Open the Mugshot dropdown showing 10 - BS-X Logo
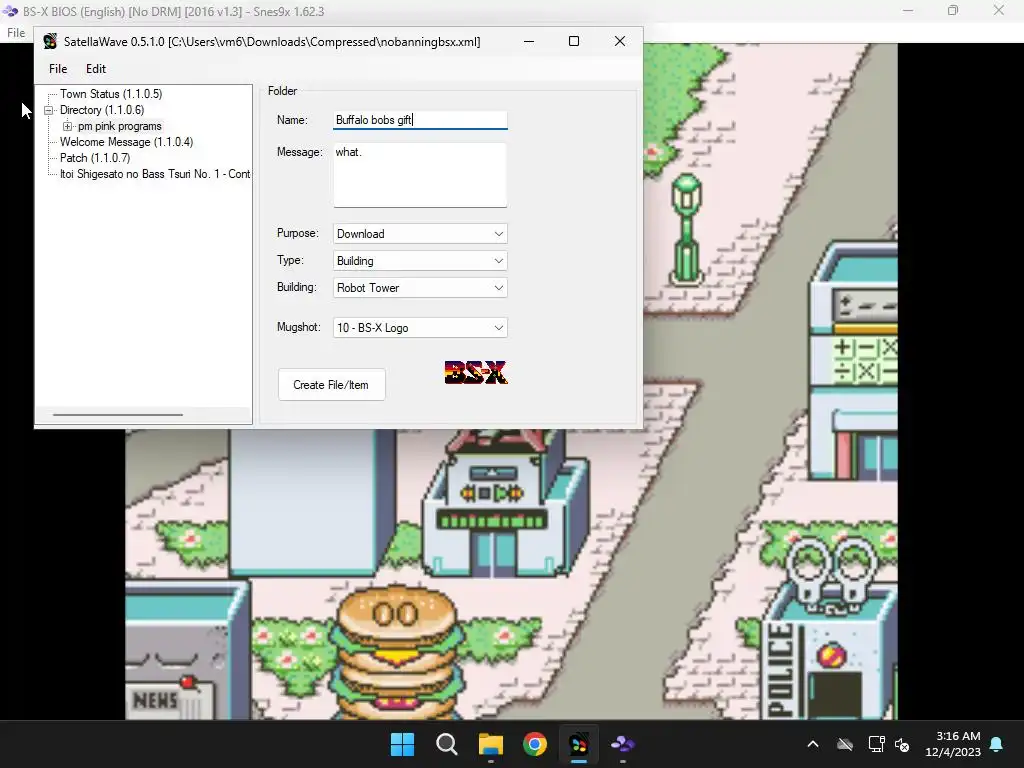Screen dimensions: 1024x768 pos(420,328)
